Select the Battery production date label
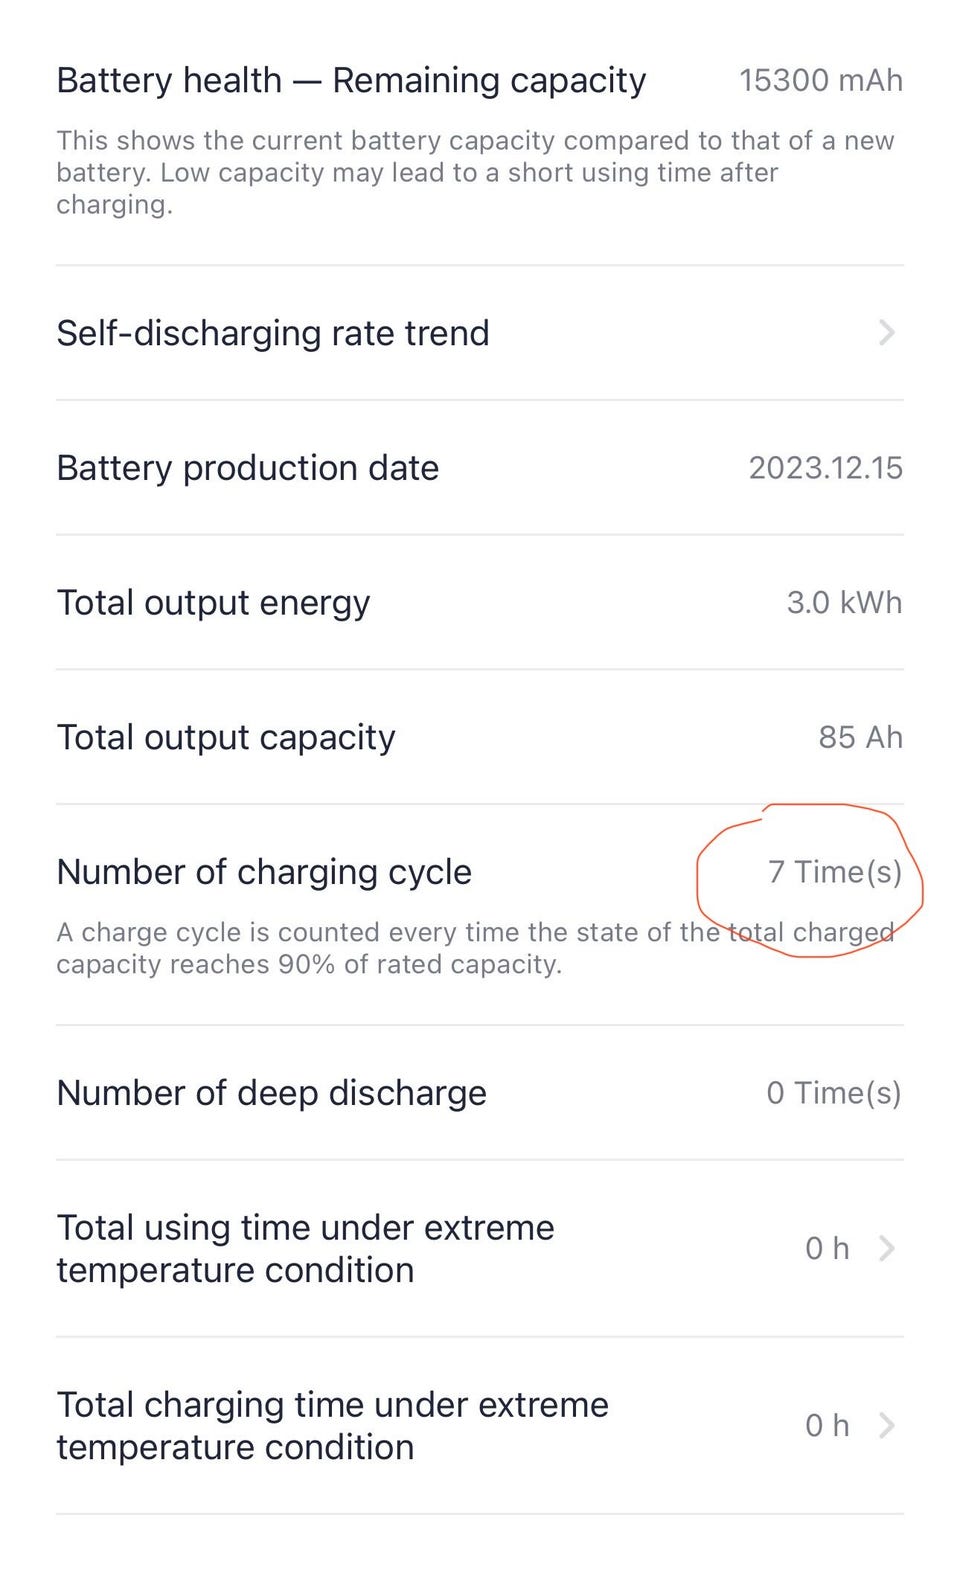Image resolution: width=960 pixels, height=1579 pixels. coord(247,468)
